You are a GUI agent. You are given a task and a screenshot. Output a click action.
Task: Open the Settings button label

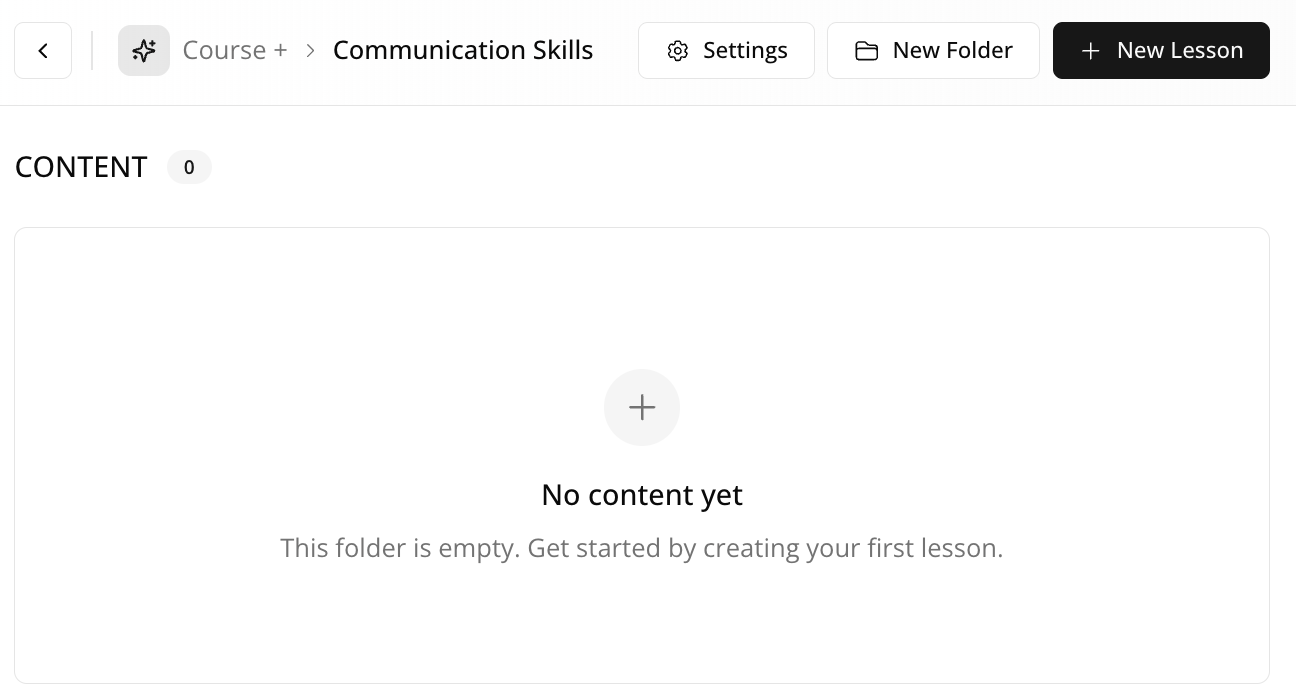click(745, 50)
